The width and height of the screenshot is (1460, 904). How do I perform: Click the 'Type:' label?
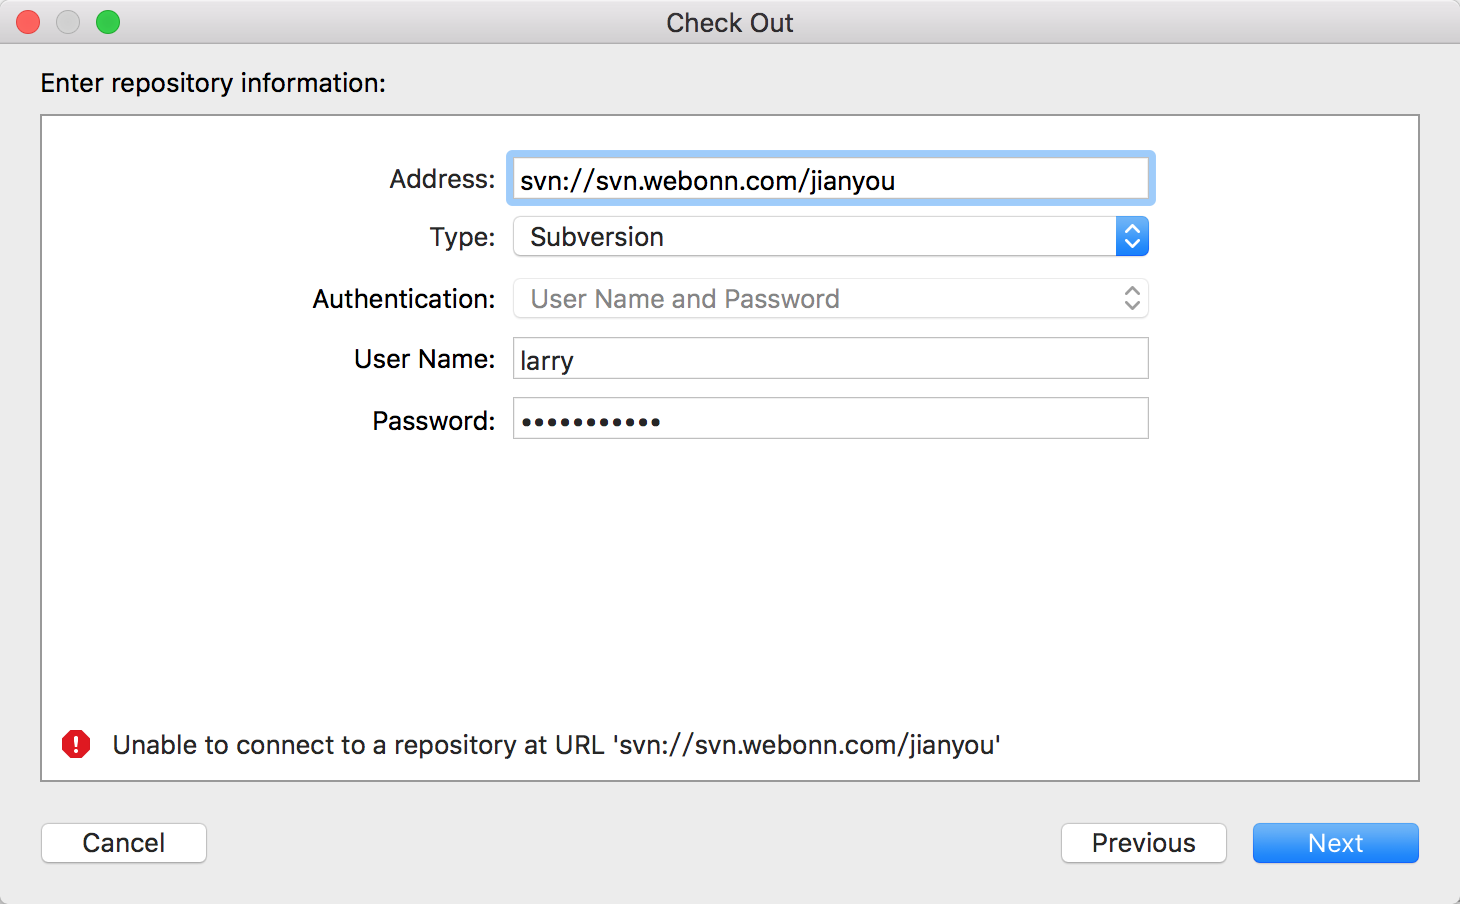click(462, 237)
